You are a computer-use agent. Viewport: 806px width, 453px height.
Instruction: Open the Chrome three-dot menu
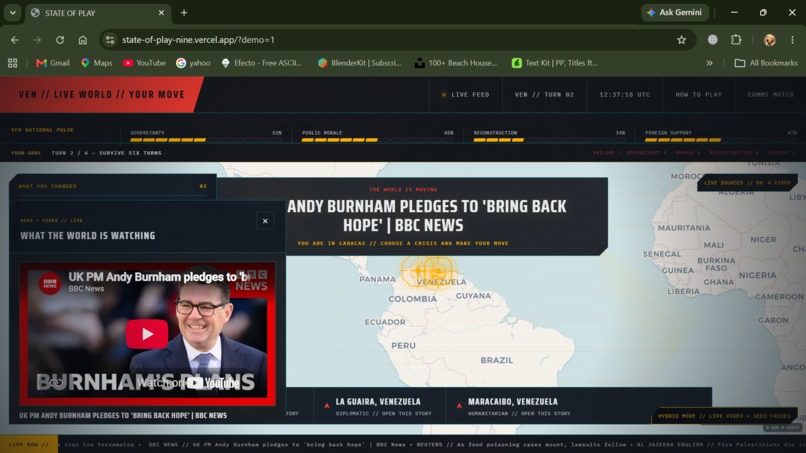(793, 40)
